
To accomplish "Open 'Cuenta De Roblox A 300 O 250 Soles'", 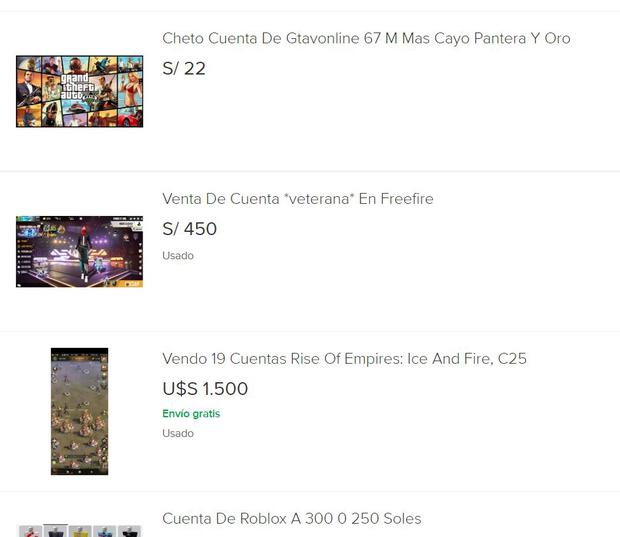I will 292,518.
